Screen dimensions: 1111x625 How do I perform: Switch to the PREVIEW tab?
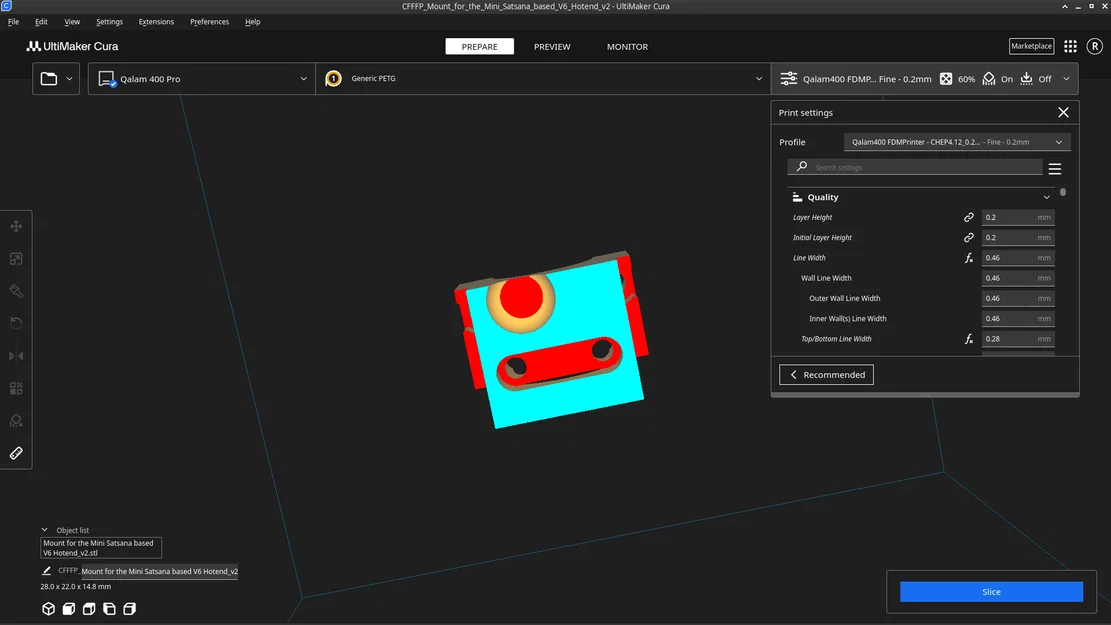pyautogui.click(x=552, y=47)
